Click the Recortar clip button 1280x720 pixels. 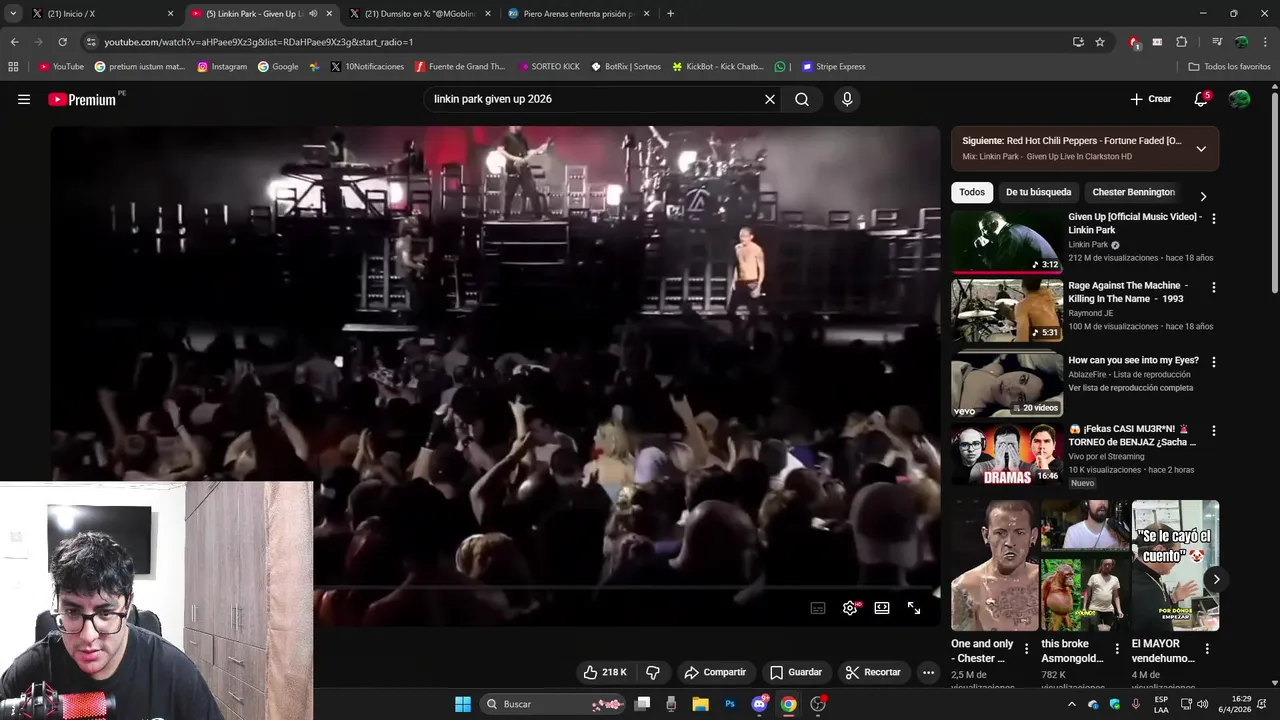coord(873,672)
